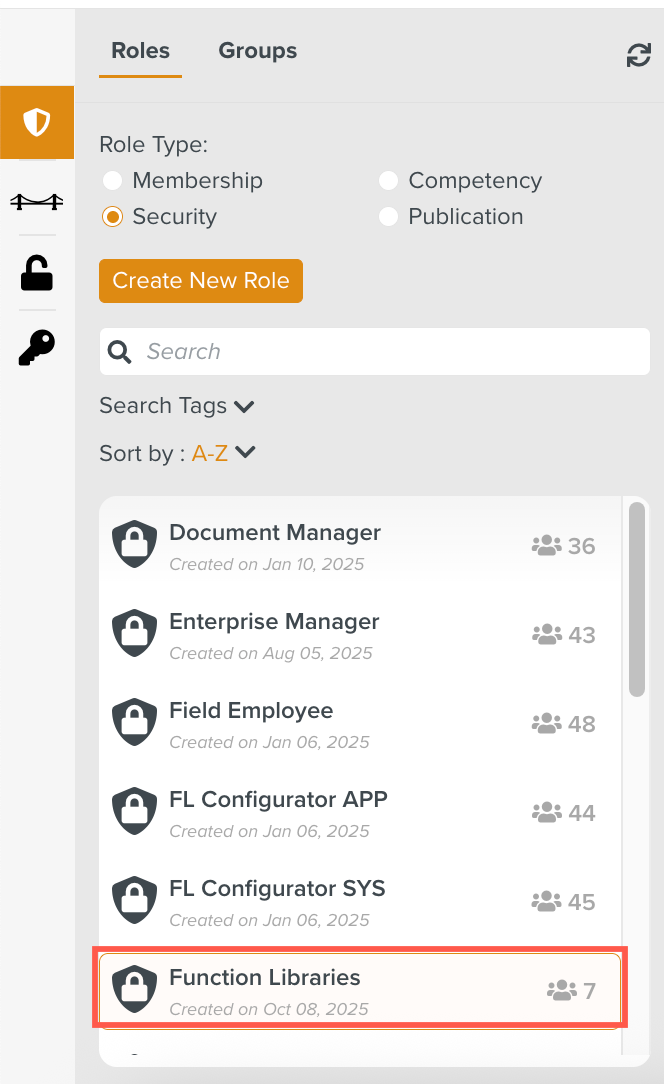Image resolution: width=664 pixels, height=1084 pixels.
Task: Click members icon for FL Configurator APP
Action: click(546, 812)
